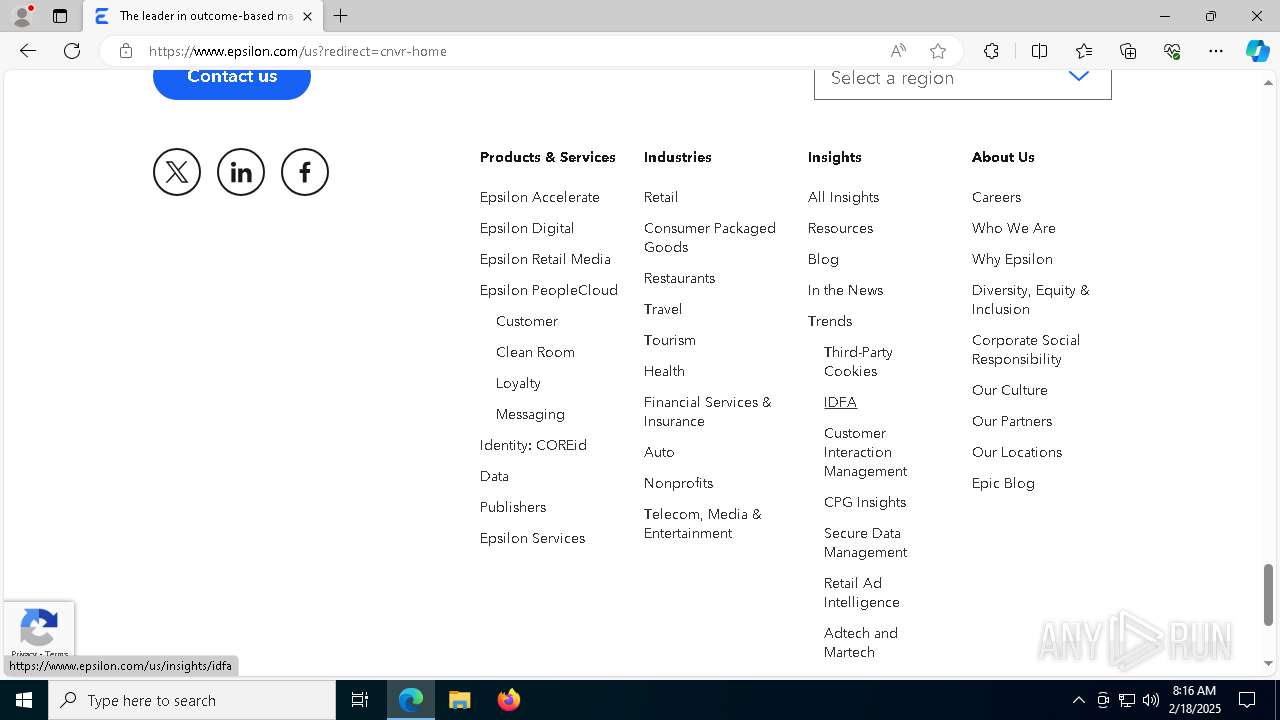Launch Firefox from the taskbar
The image size is (1280, 720).
(x=508, y=700)
